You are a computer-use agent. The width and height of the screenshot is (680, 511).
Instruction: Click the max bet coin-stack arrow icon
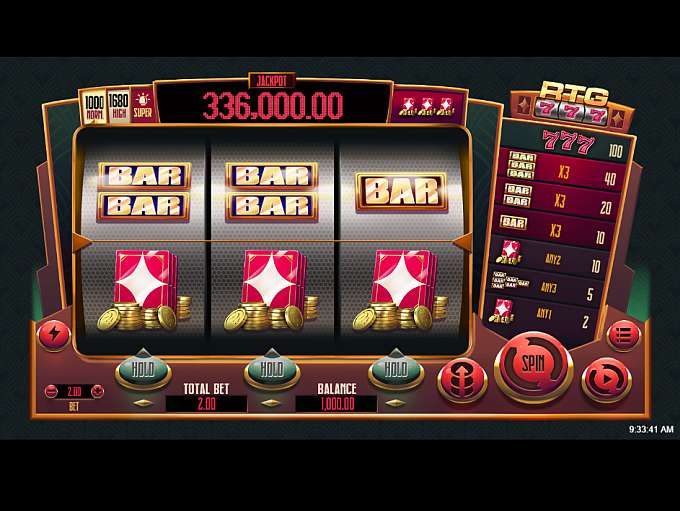462,380
